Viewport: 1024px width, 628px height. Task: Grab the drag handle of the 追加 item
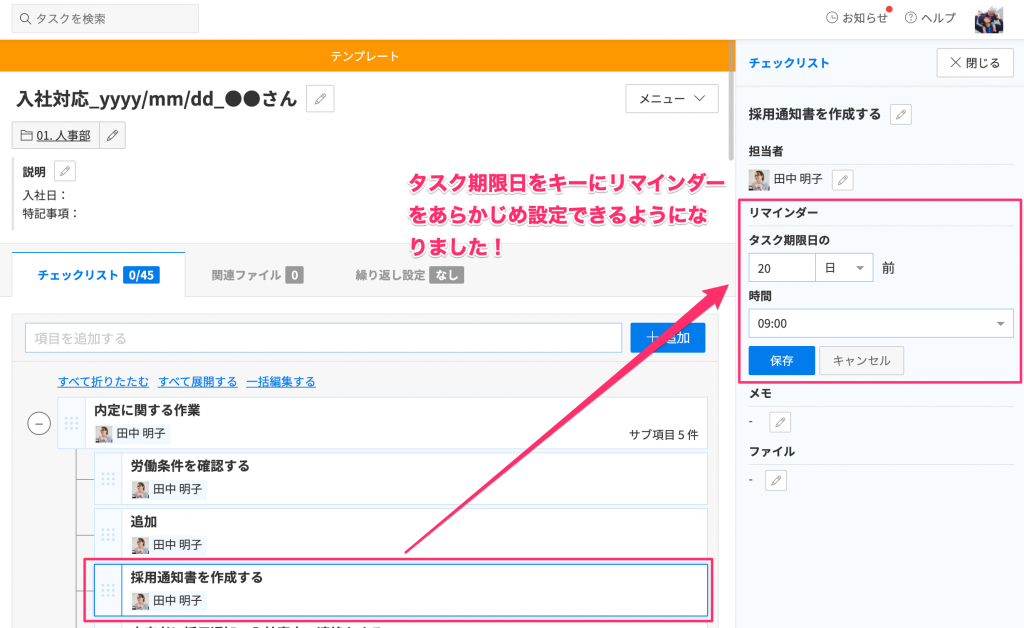point(108,534)
